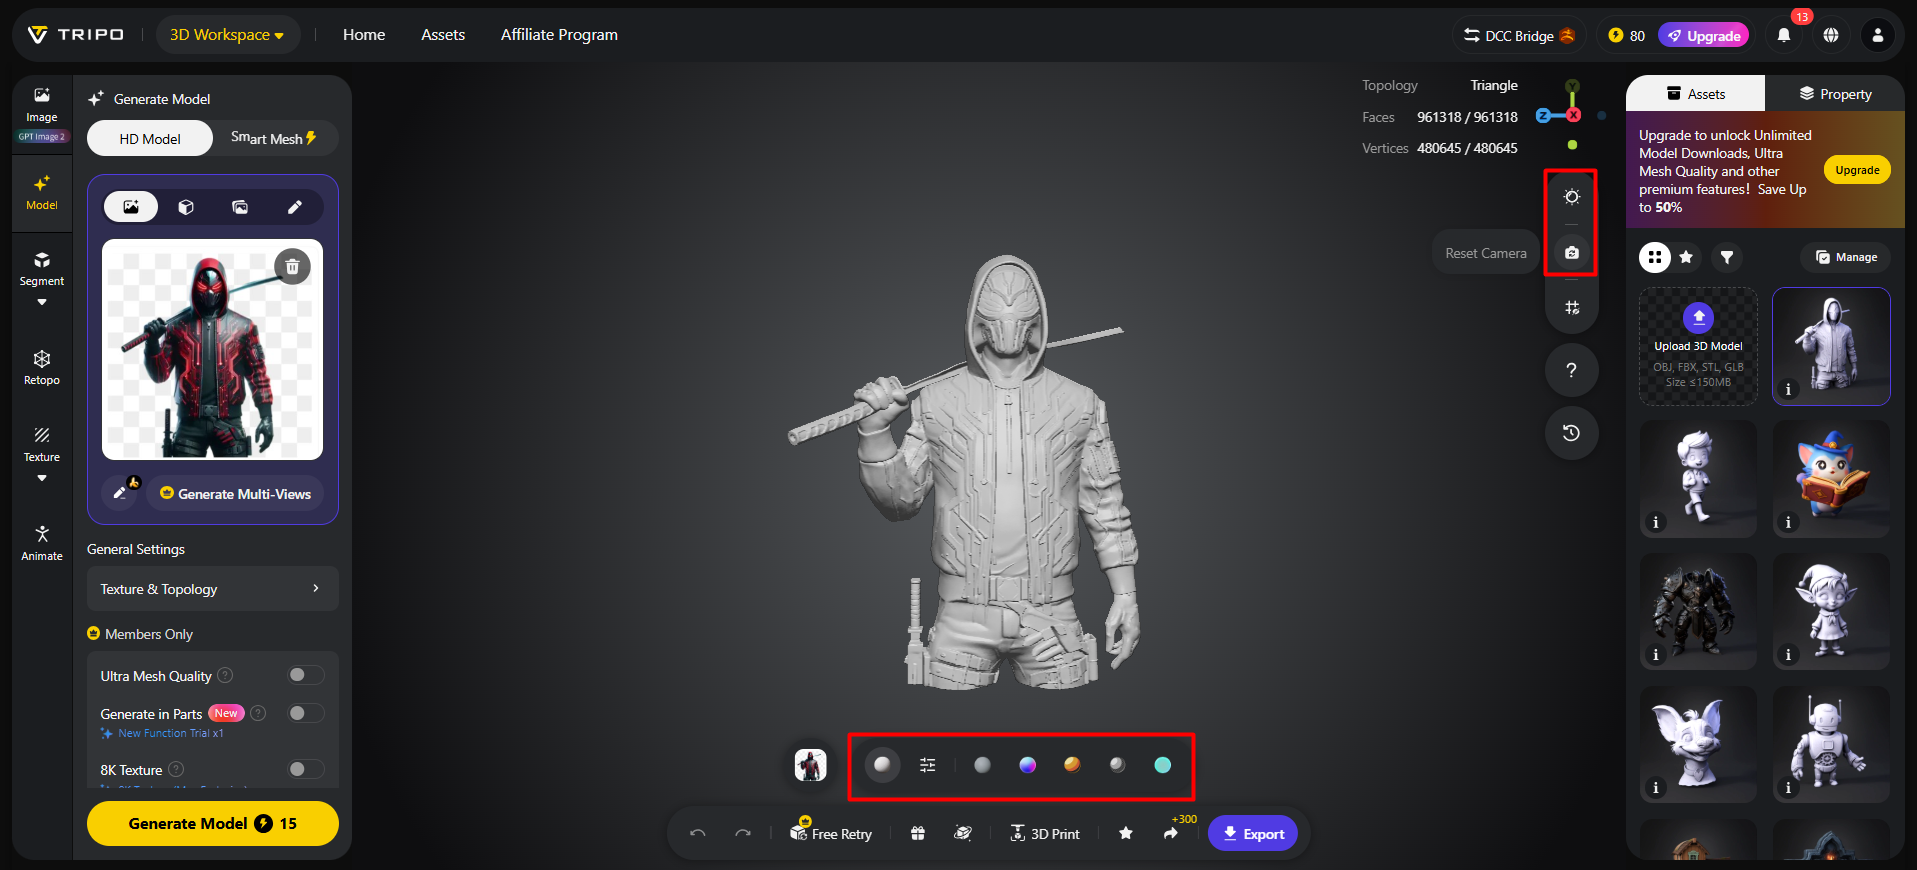
Task: Delete the uploaded reference image
Action: click(293, 267)
